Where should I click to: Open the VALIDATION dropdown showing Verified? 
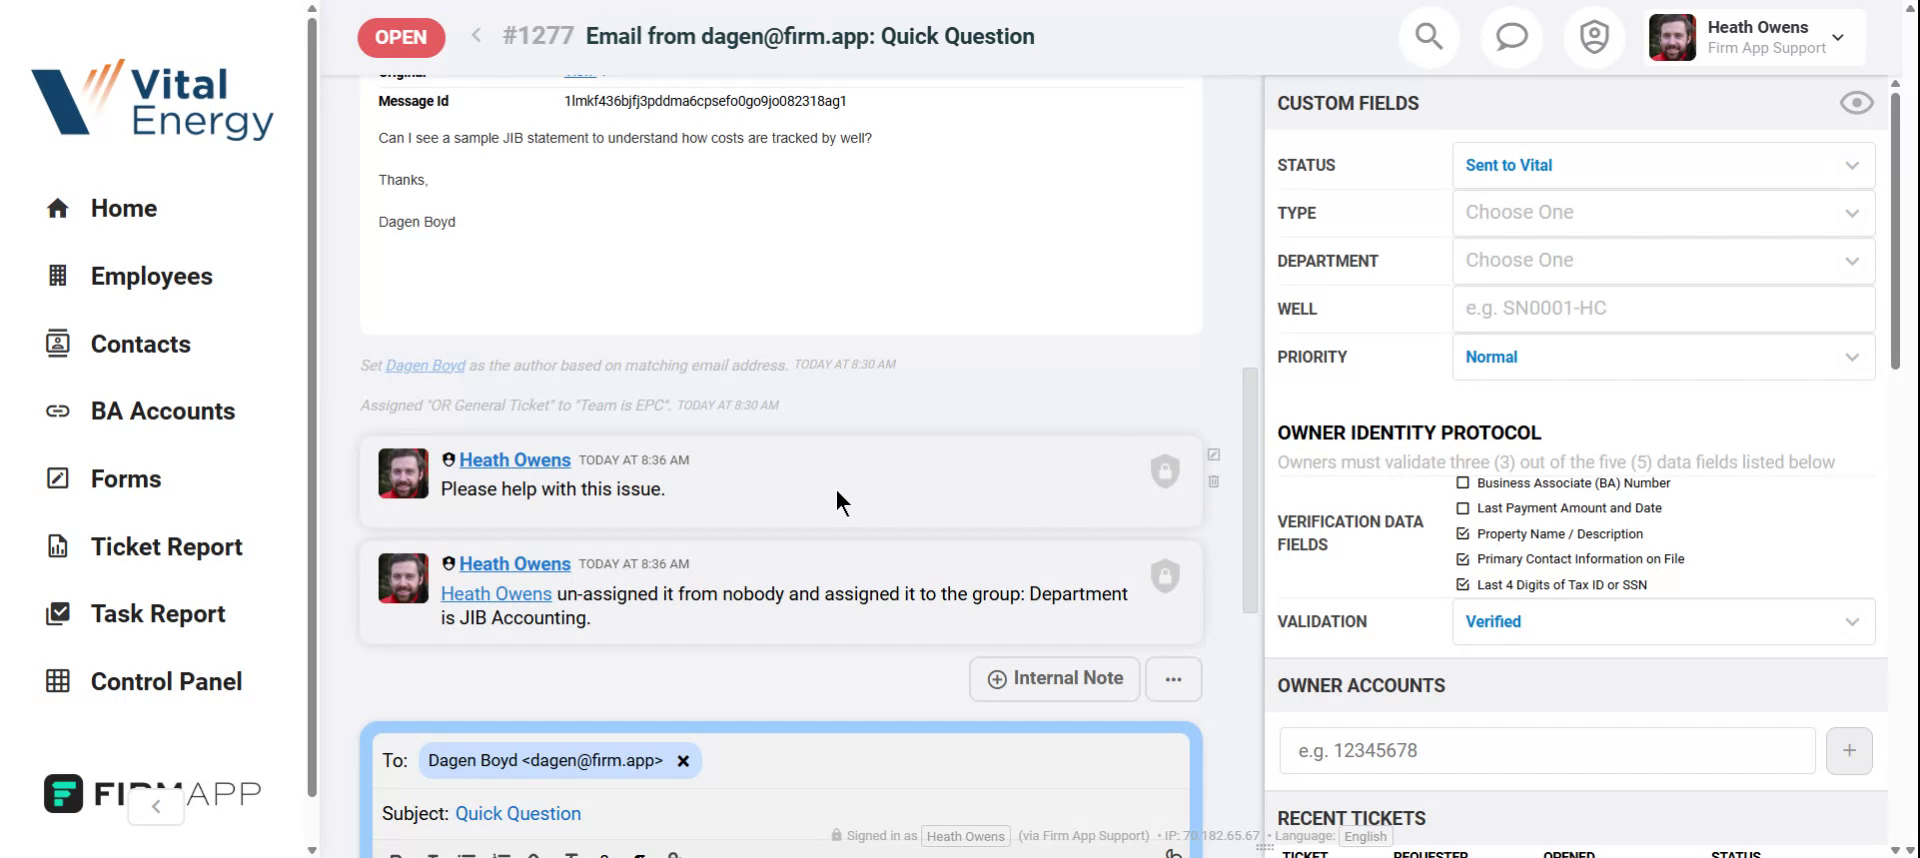point(1663,622)
